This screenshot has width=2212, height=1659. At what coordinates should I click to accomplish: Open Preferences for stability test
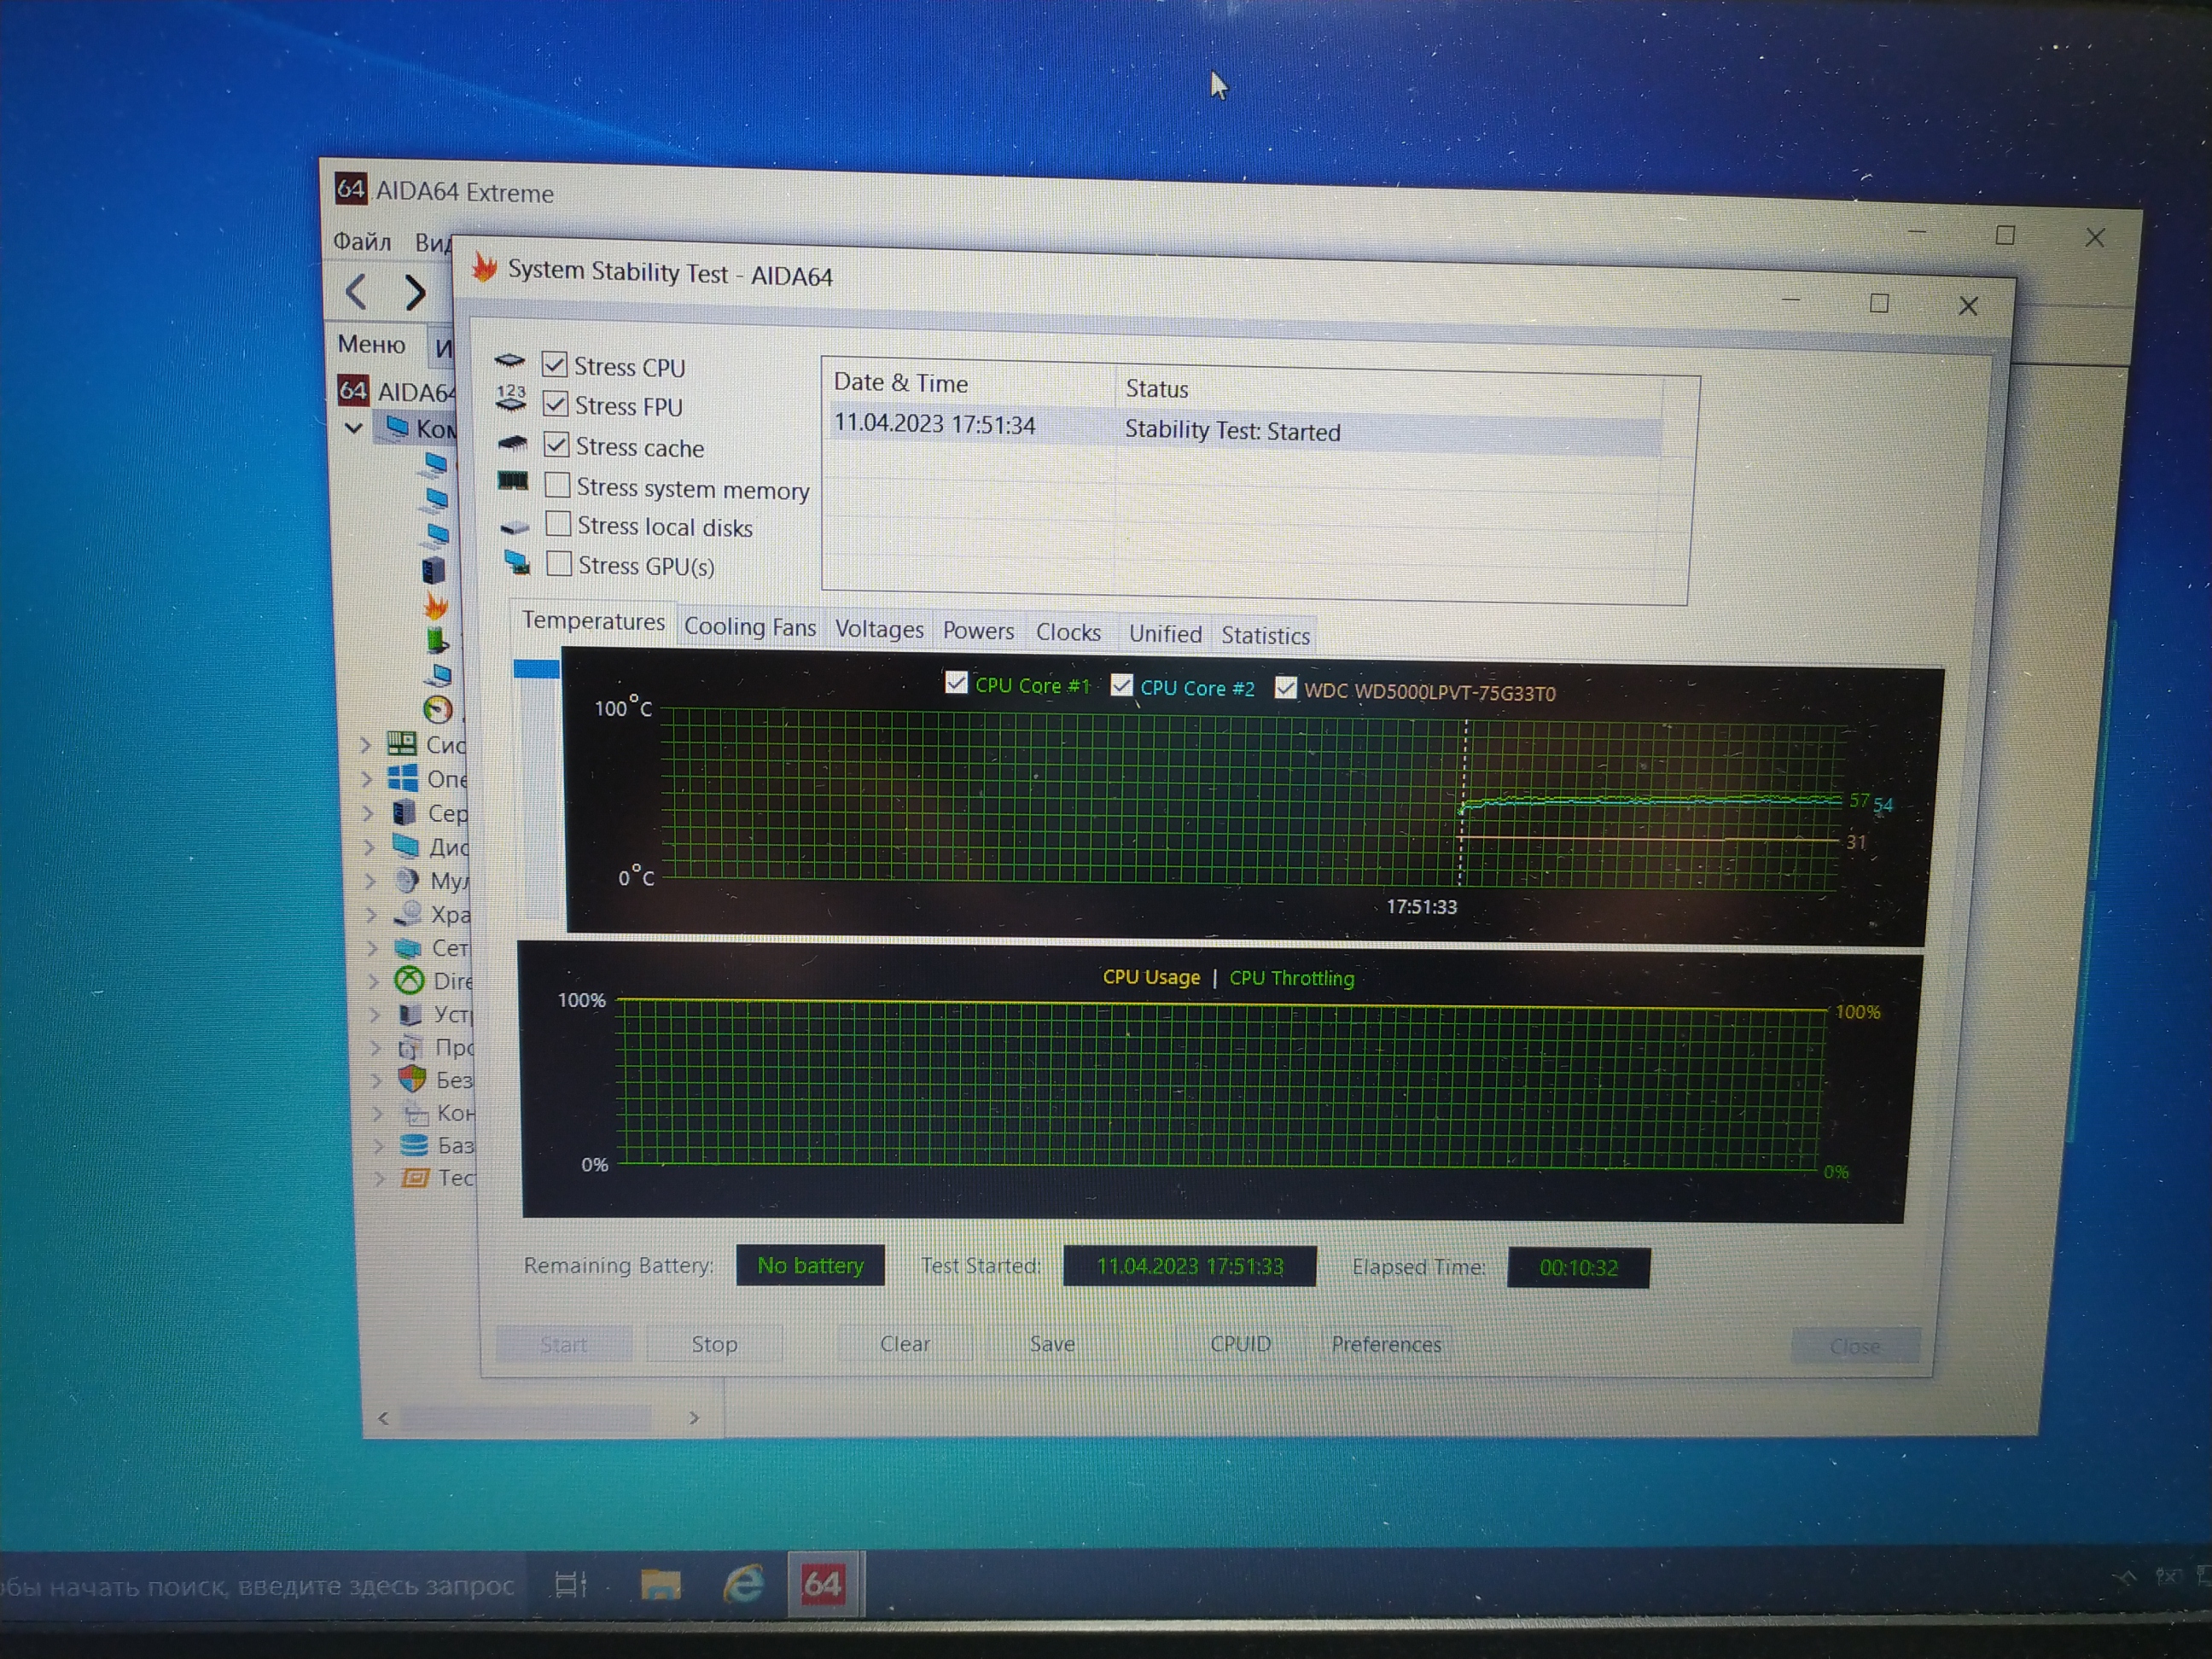click(x=1386, y=1345)
